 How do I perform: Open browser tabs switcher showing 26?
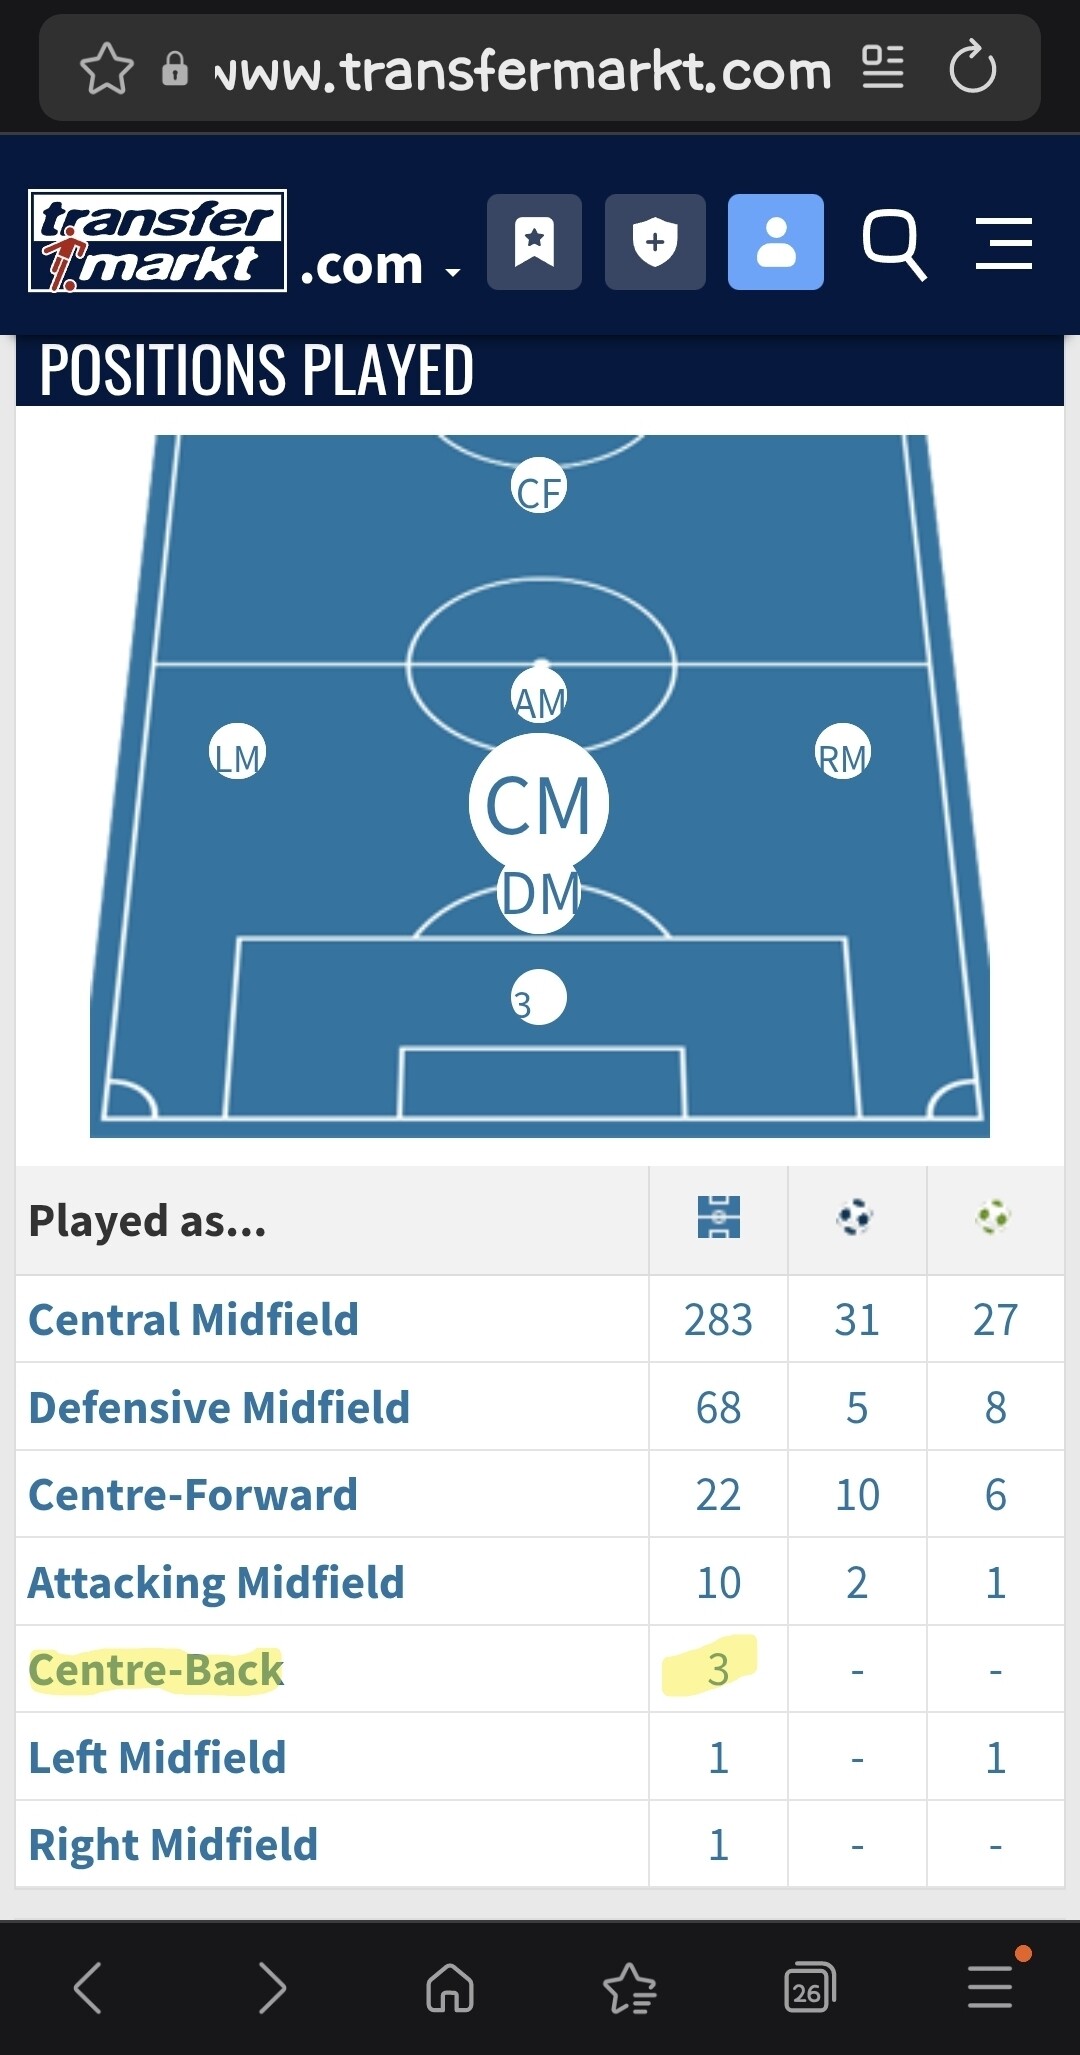pyautogui.click(x=809, y=1987)
